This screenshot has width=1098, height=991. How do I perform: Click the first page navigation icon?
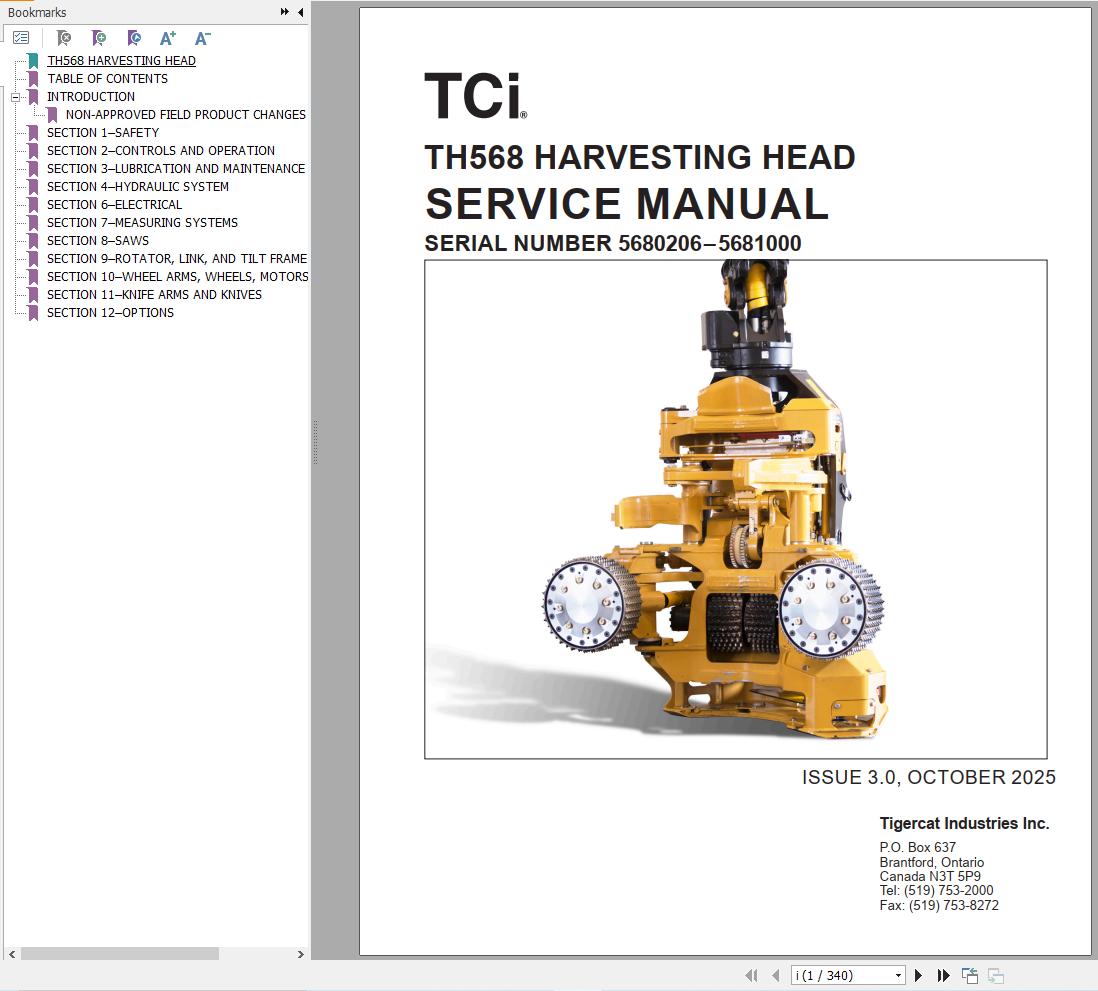[x=752, y=974]
